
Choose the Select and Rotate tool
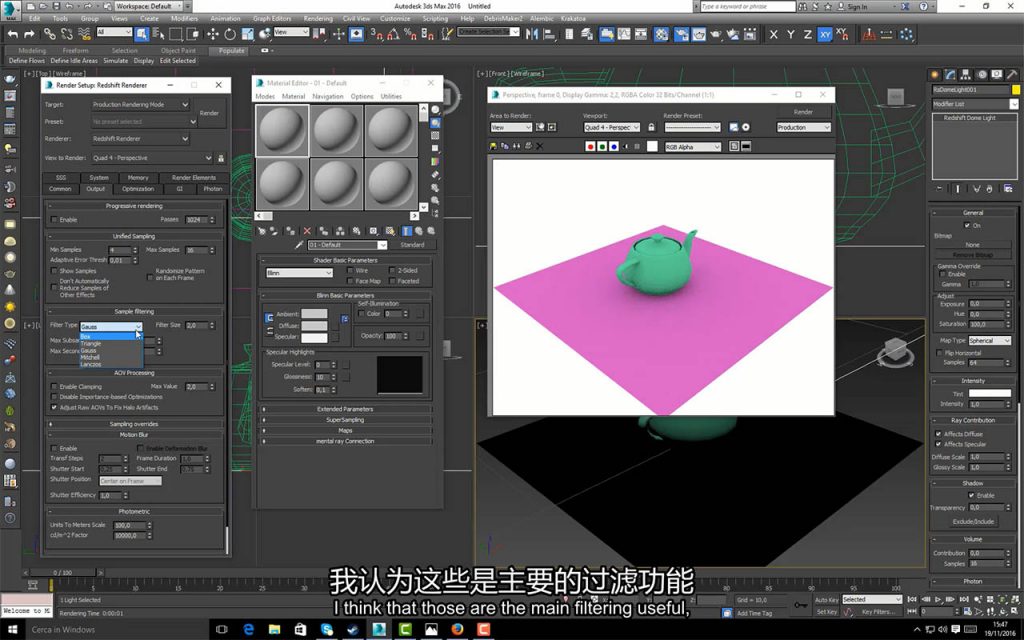tap(230, 34)
